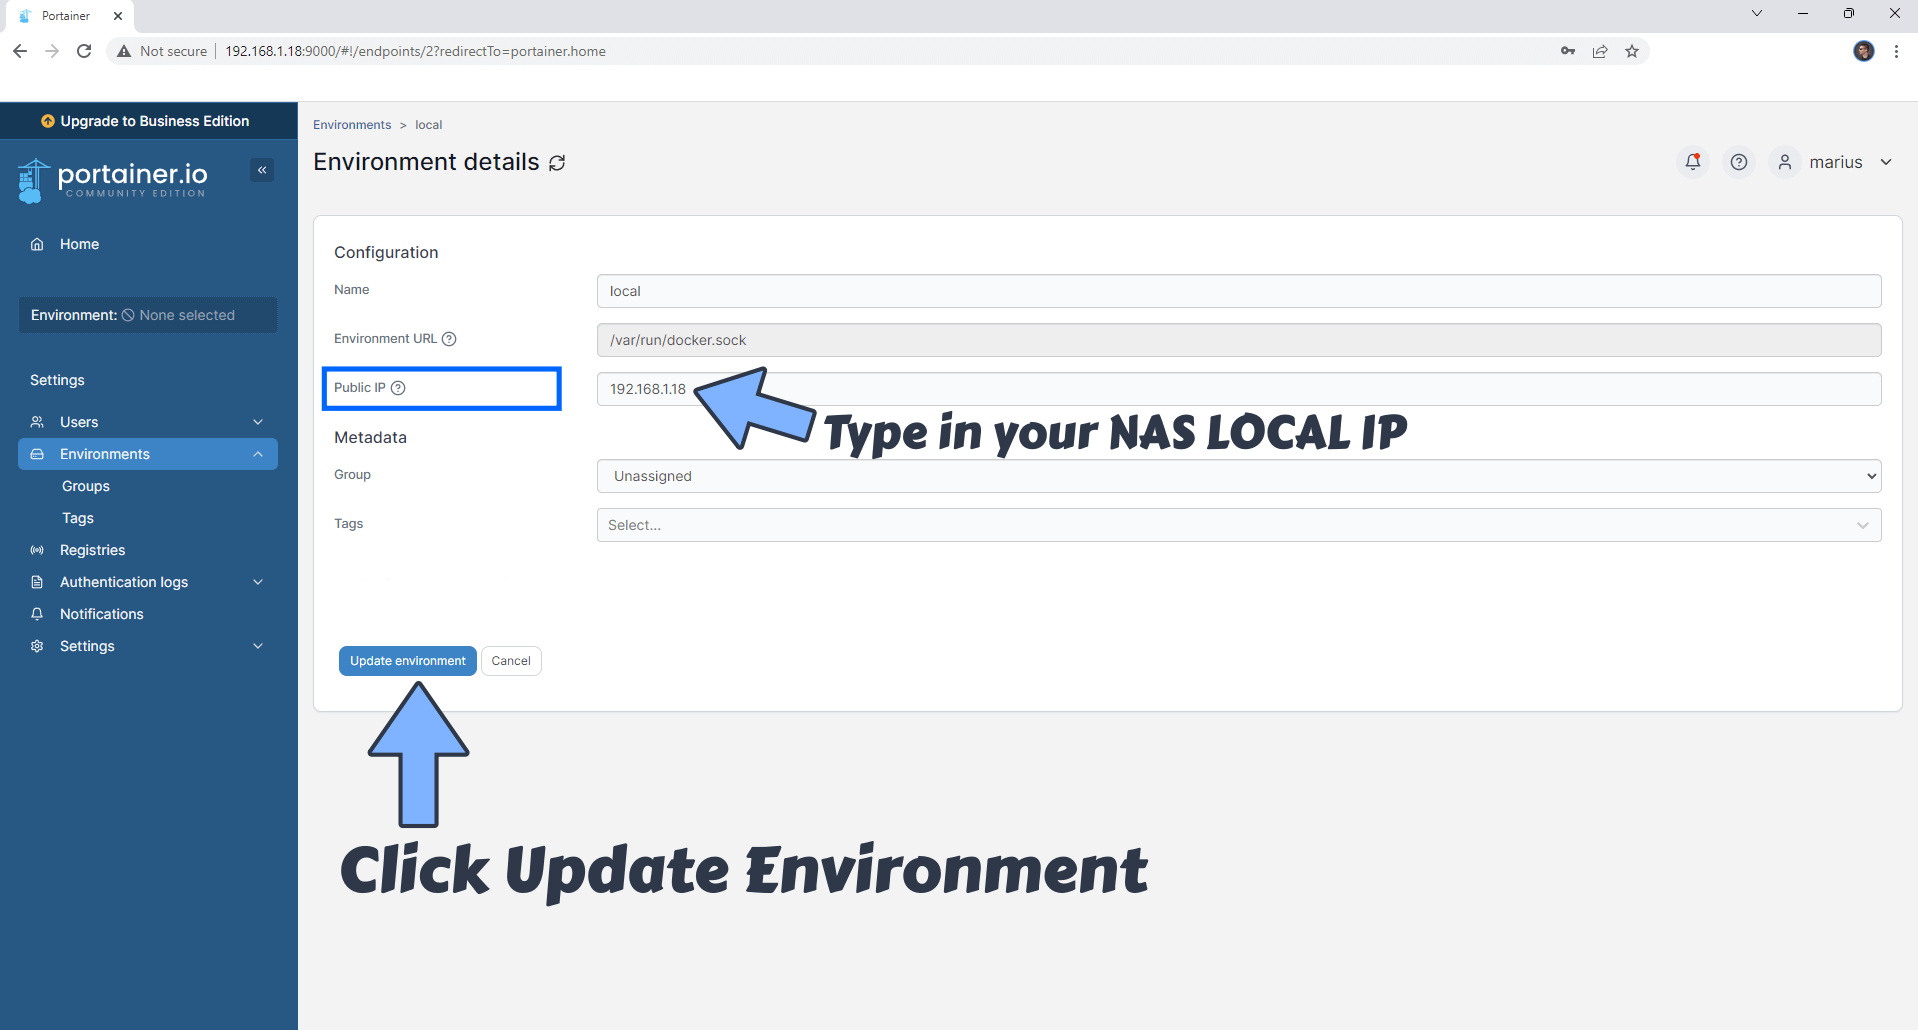The width and height of the screenshot is (1918, 1030).
Task: Click the portainer.io logo
Action: (113, 181)
